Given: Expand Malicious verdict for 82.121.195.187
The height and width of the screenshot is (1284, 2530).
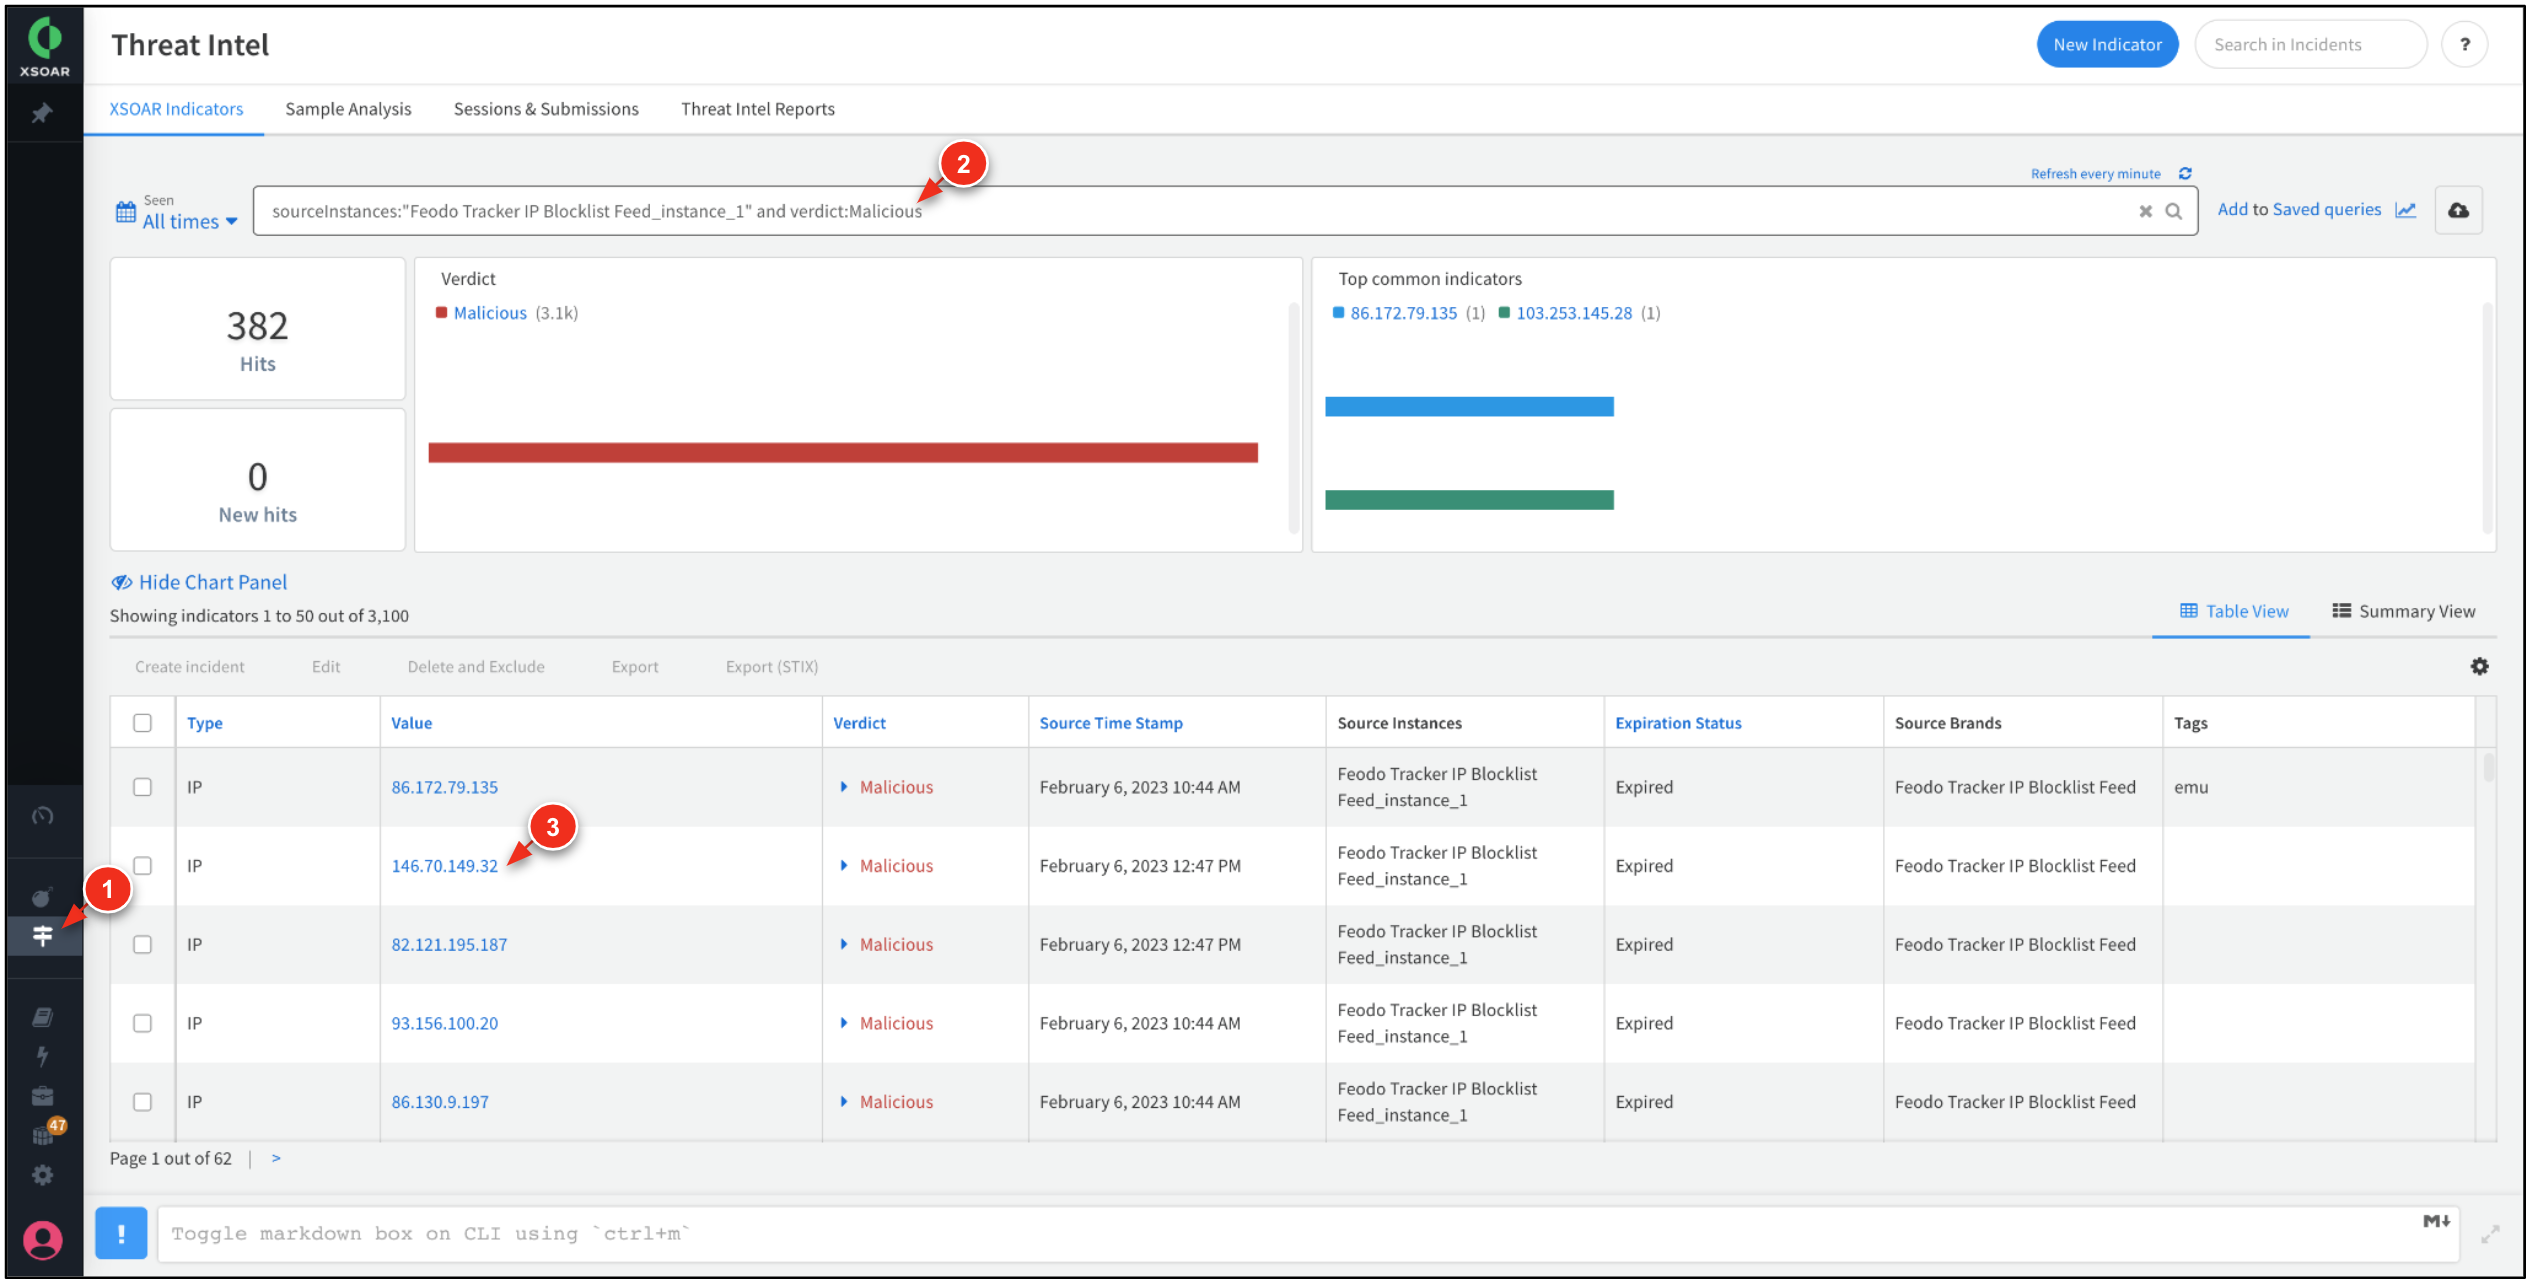Looking at the screenshot, I should [x=844, y=945].
